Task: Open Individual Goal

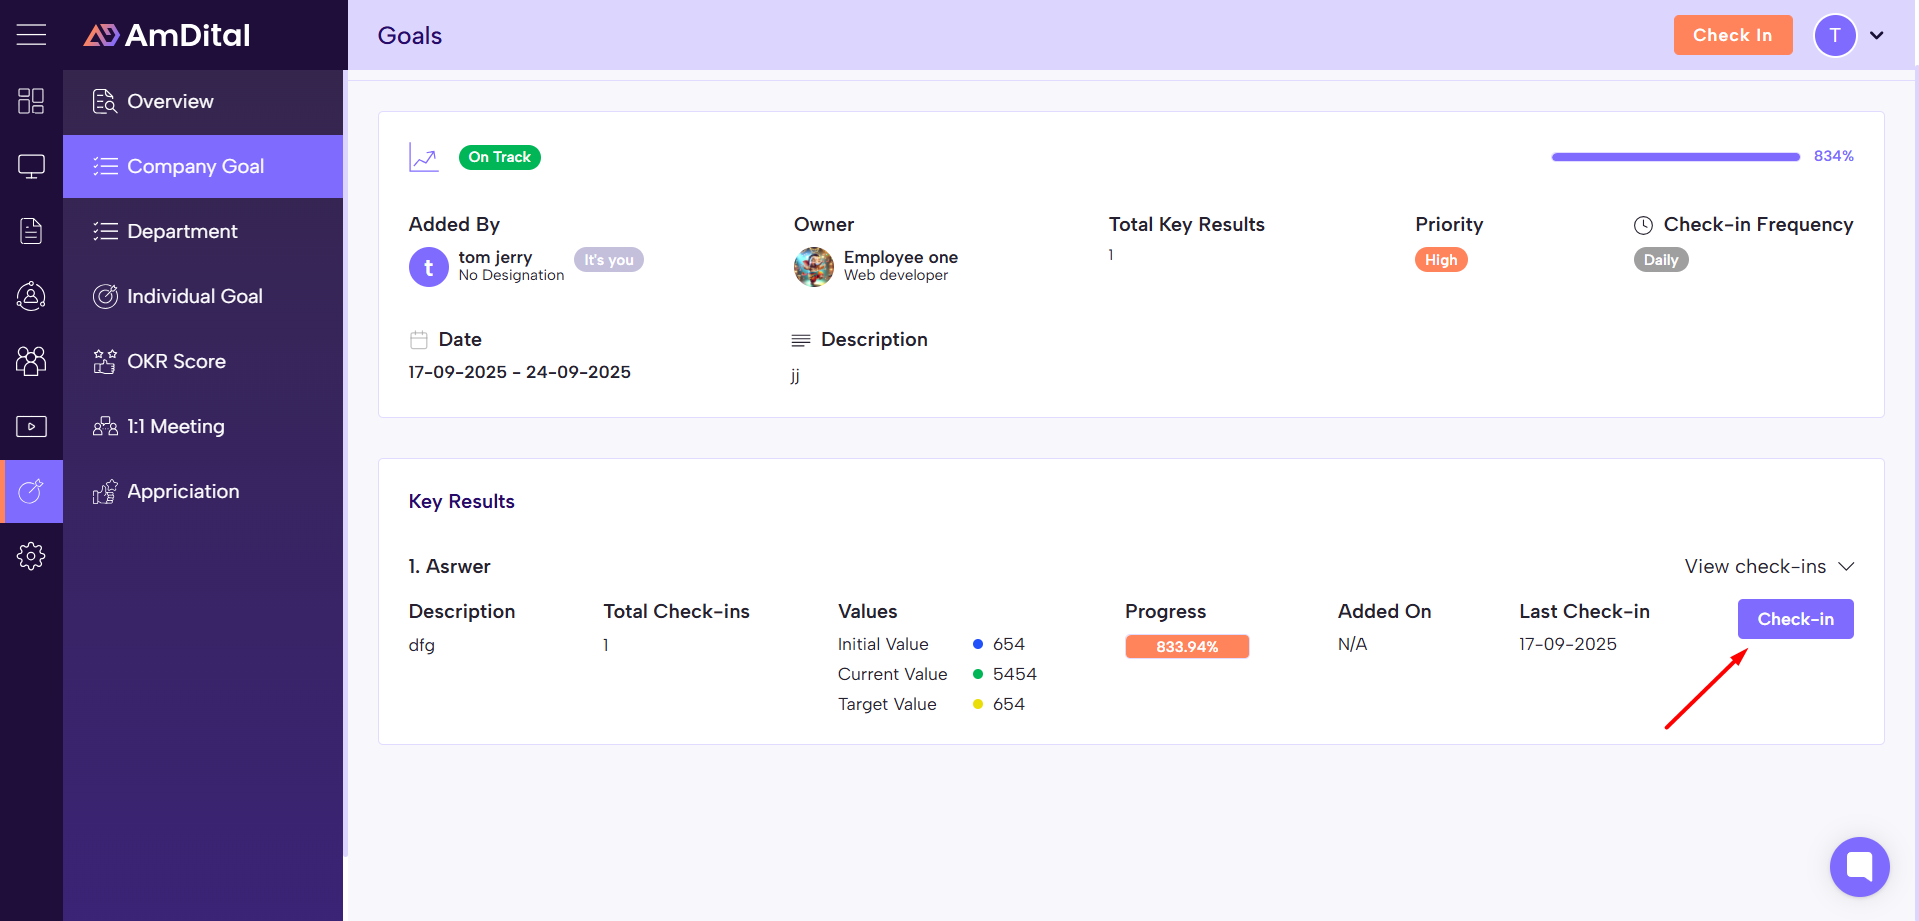Action: coord(203,296)
